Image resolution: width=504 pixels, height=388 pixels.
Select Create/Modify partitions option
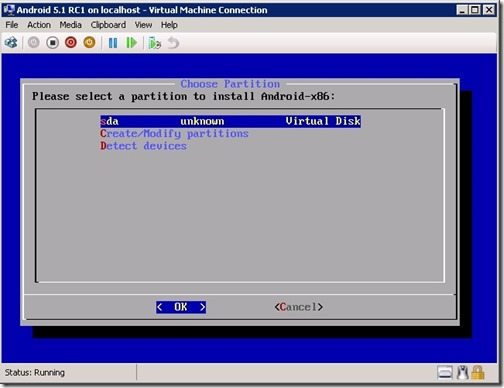click(174, 134)
